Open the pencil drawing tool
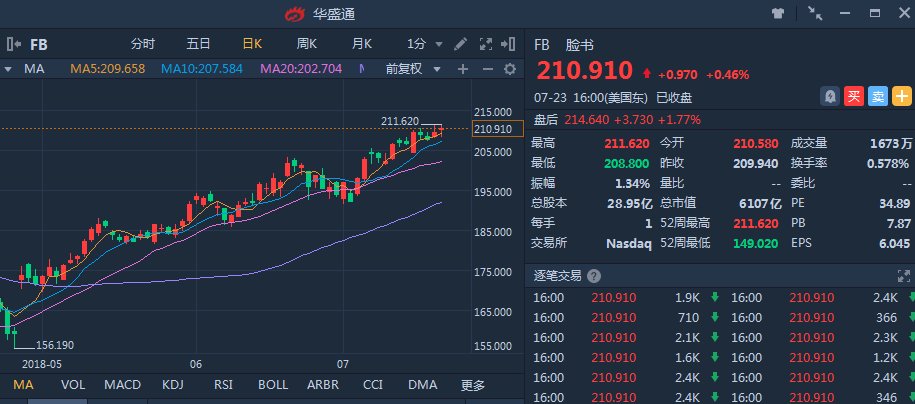 coord(460,44)
